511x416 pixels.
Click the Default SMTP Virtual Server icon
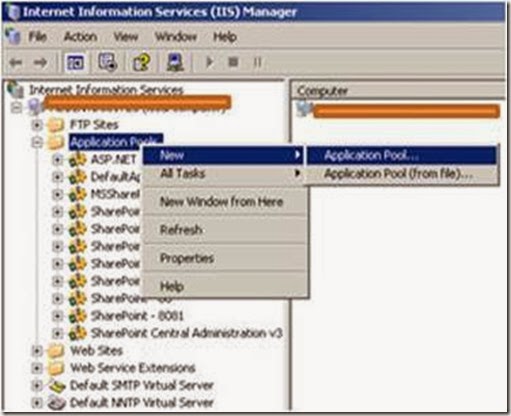(x=56, y=386)
